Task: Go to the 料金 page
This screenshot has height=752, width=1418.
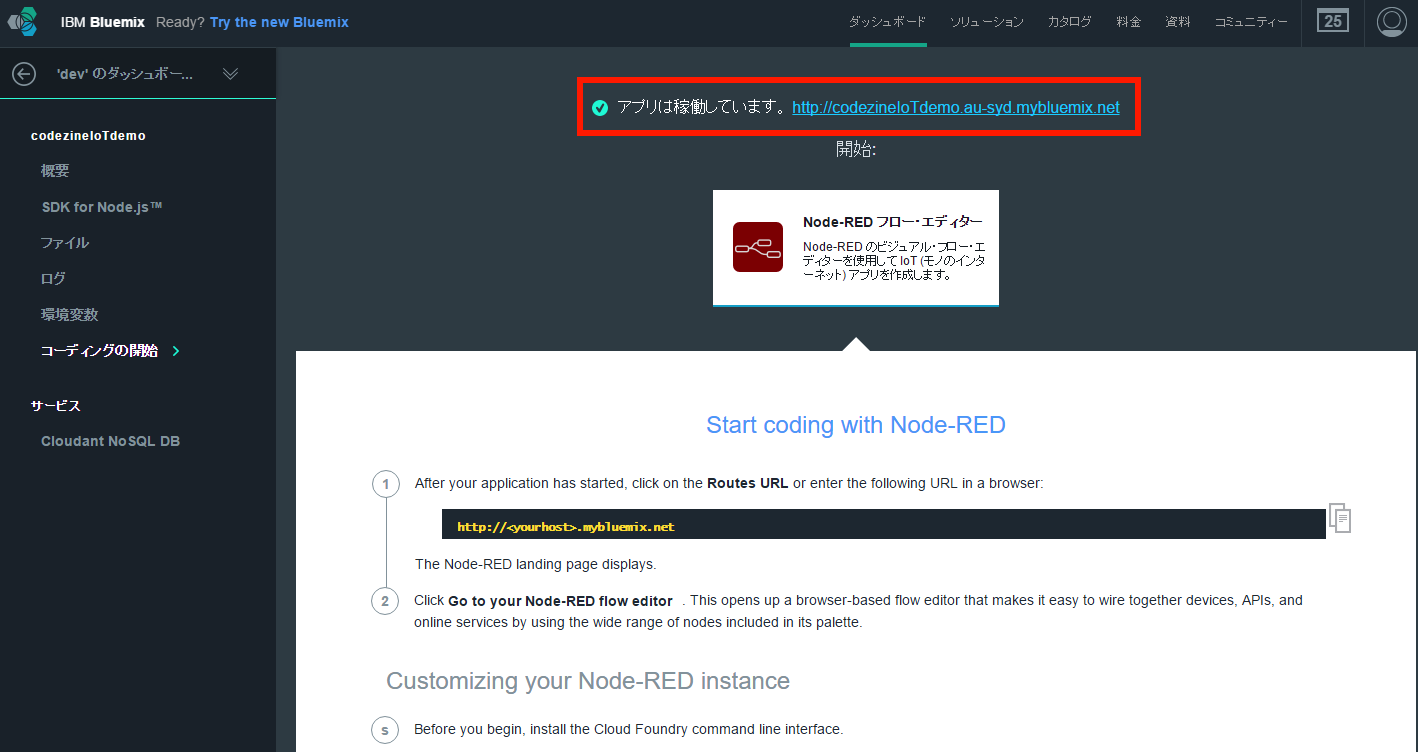Action: pyautogui.click(x=1128, y=22)
